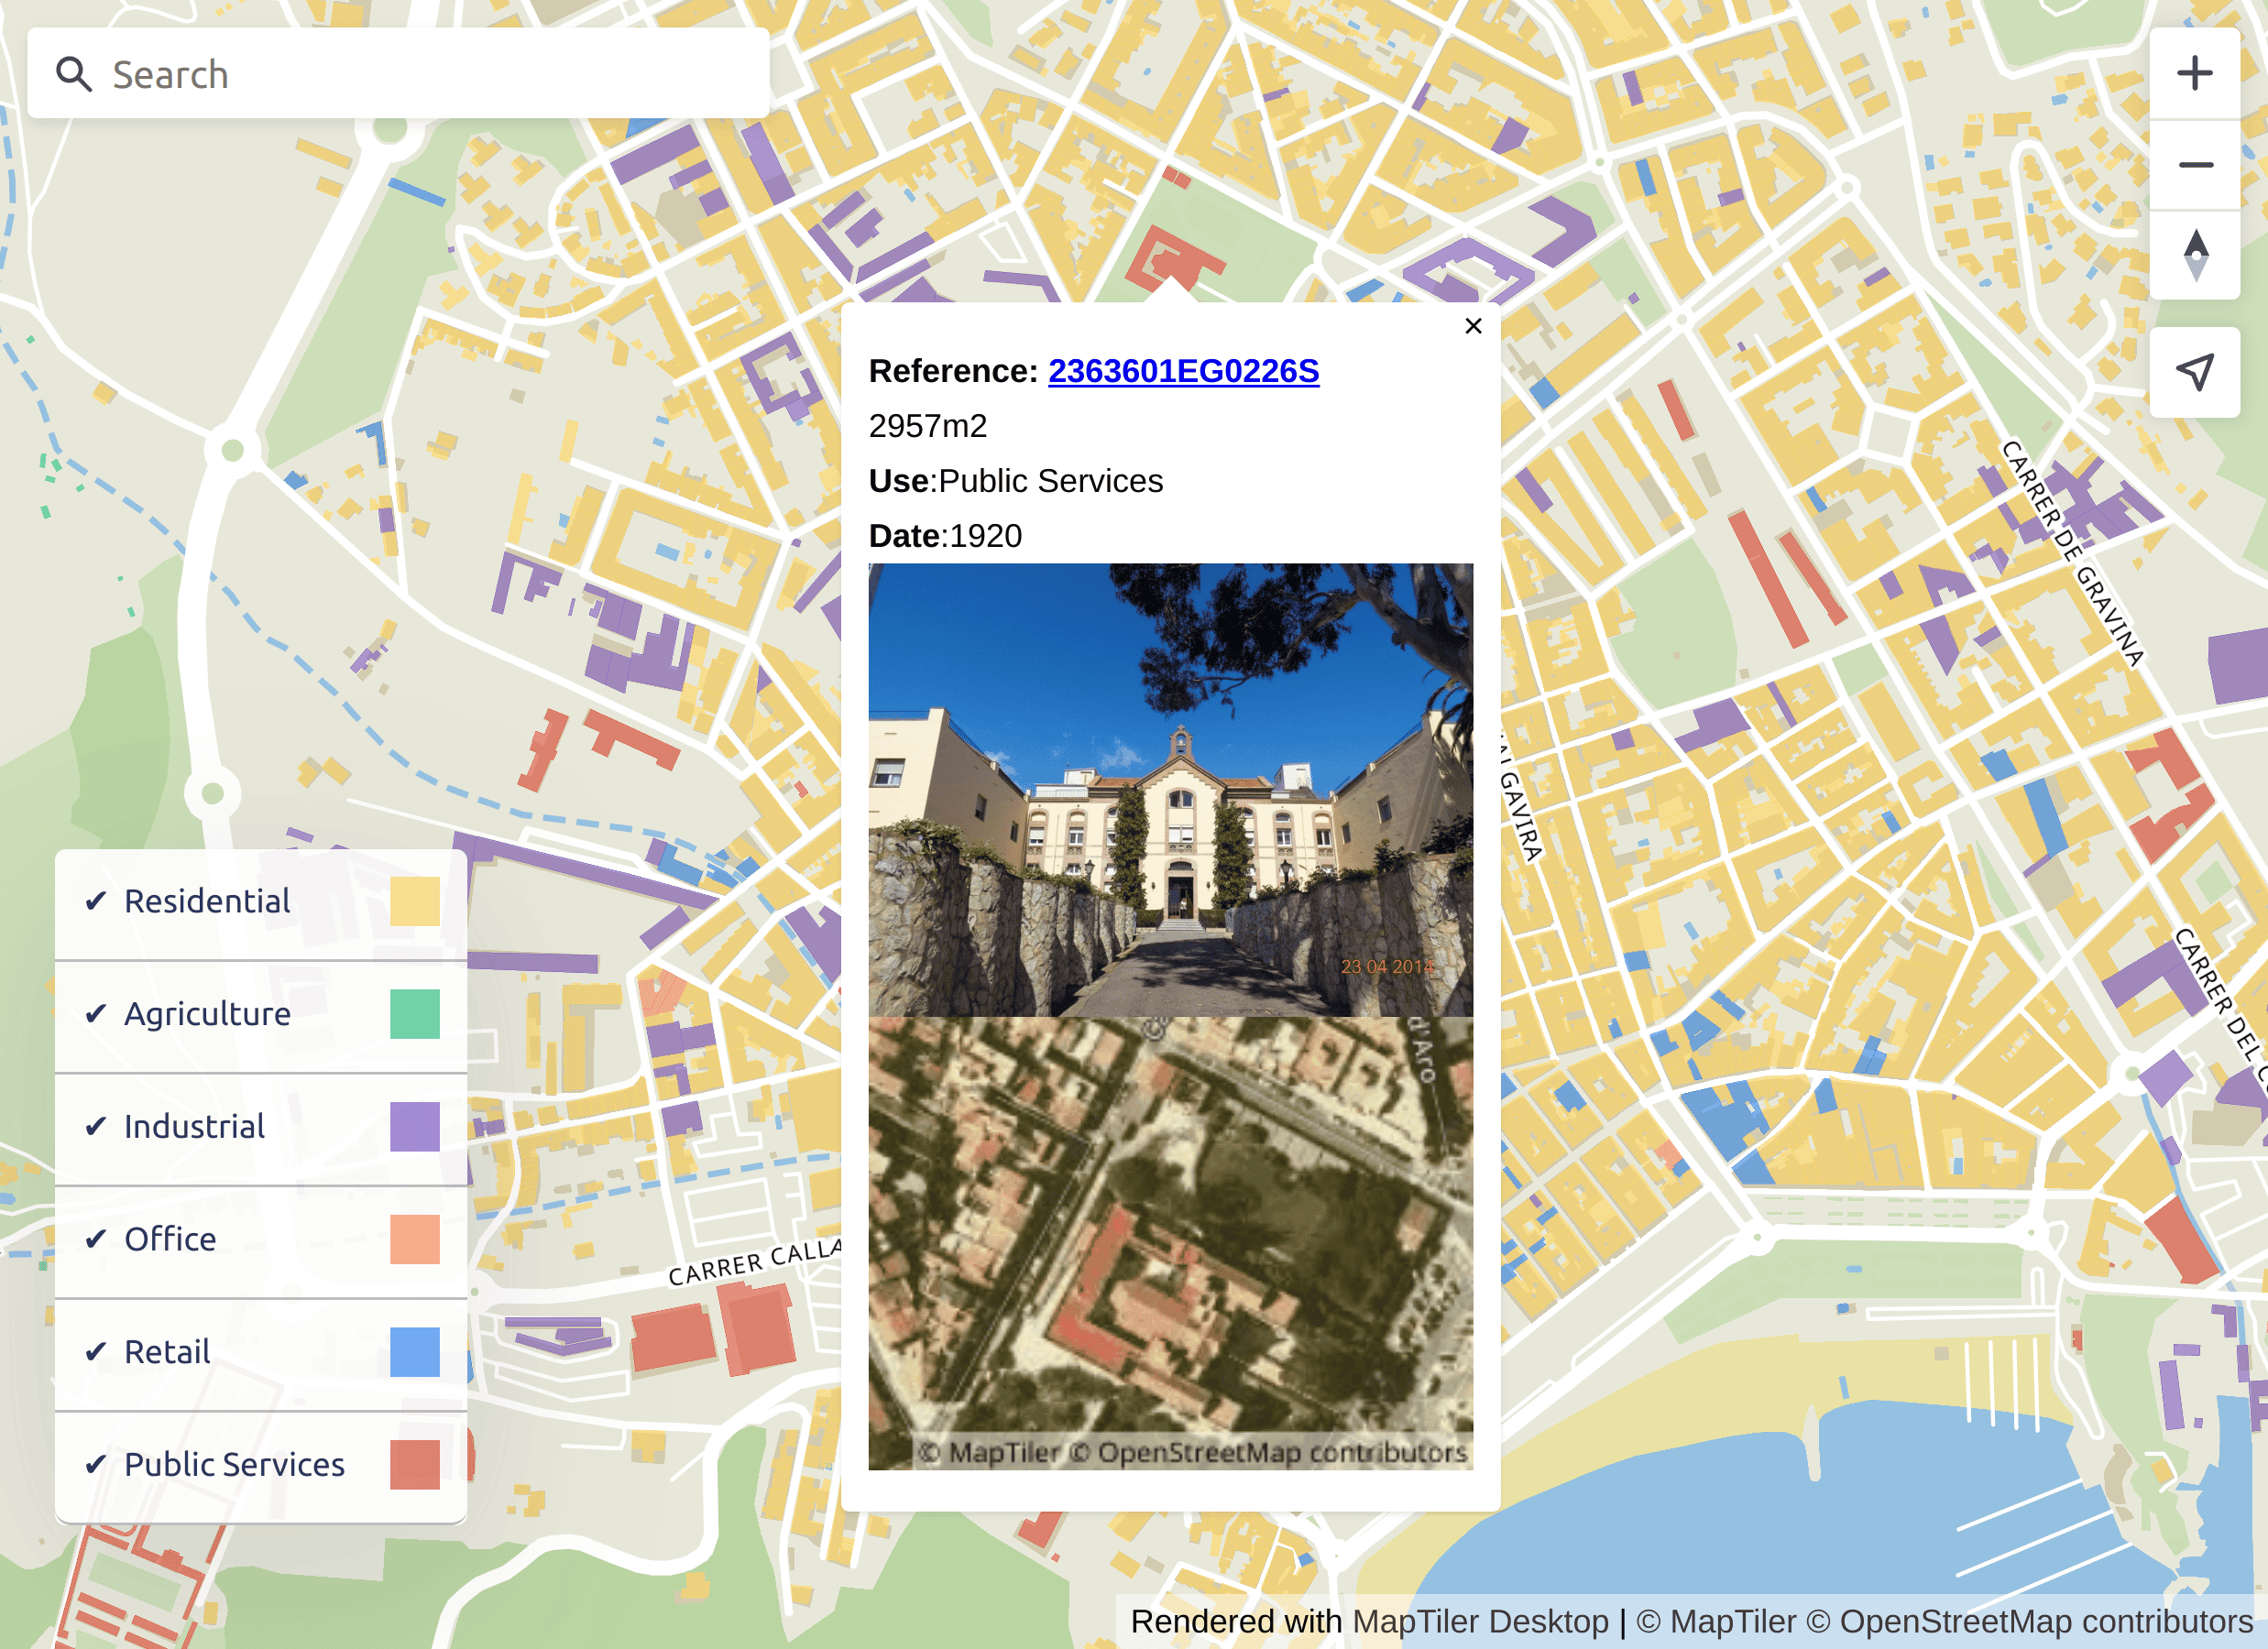
Task: Close the parcel information popup
Action: 1473,326
